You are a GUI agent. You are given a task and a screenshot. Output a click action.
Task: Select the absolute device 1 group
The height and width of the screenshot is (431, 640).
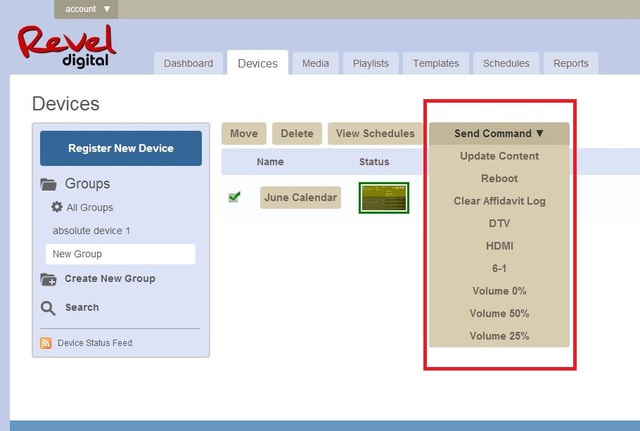pyautogui.click(x=91, y=231)
